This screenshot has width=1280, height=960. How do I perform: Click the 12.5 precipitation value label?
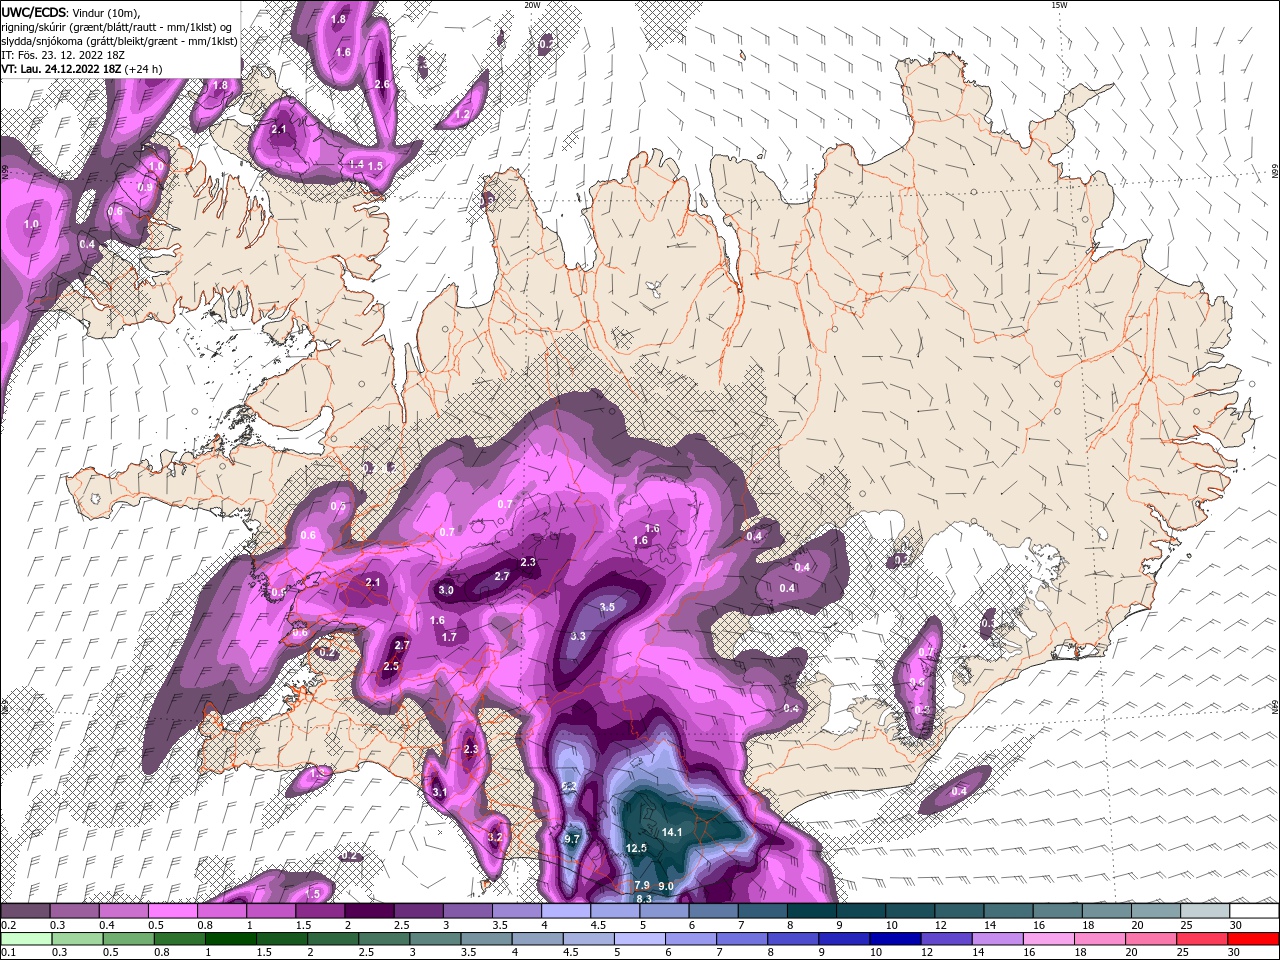(x=636, y=848)
